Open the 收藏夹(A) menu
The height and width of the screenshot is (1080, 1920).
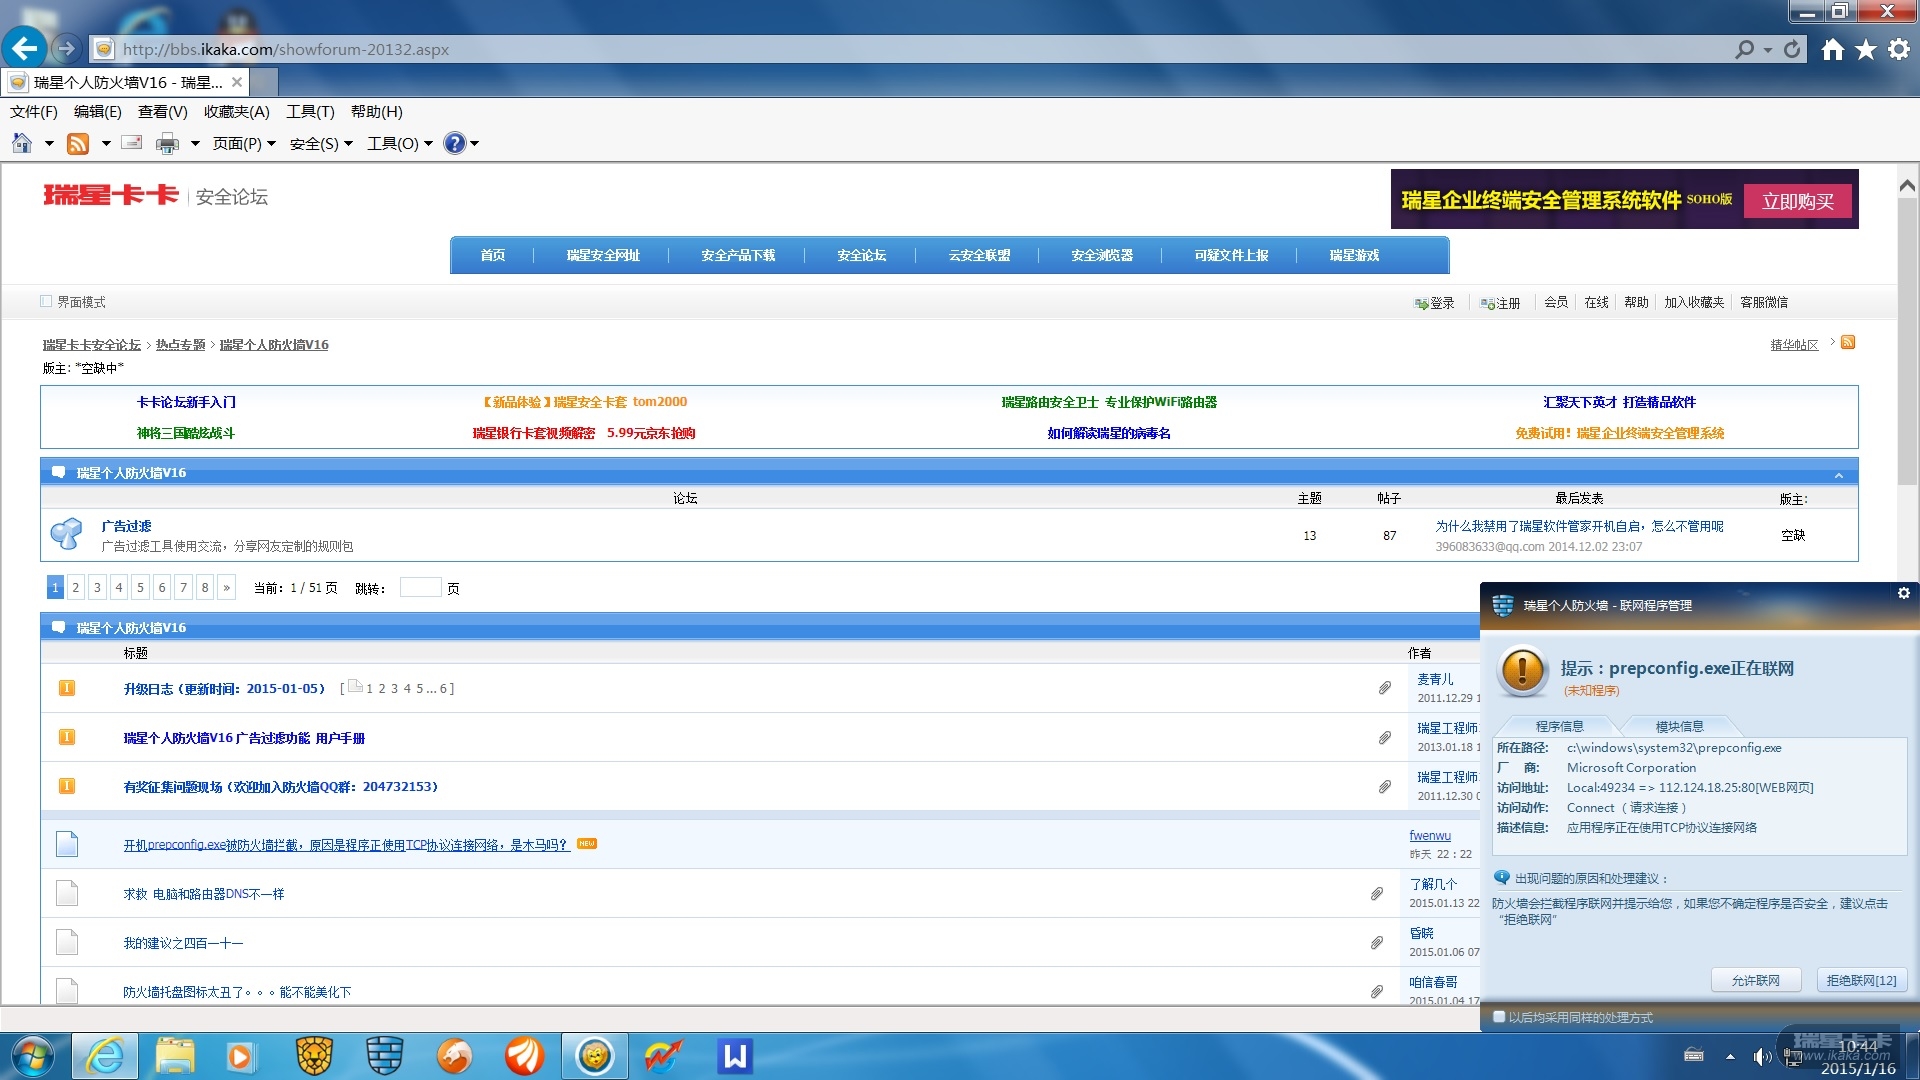click(x=236, y=112)
